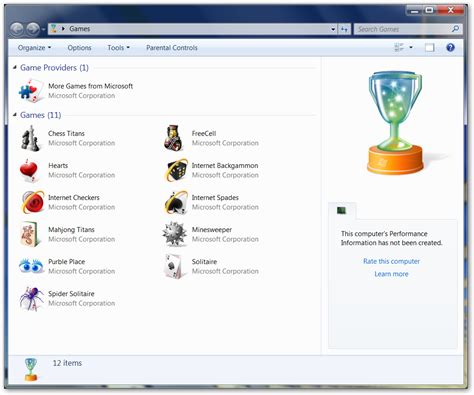This screenshot has height=395, width=474.
Task: Click the Games folder icon in address bar
Action: (x=53, y=29)
